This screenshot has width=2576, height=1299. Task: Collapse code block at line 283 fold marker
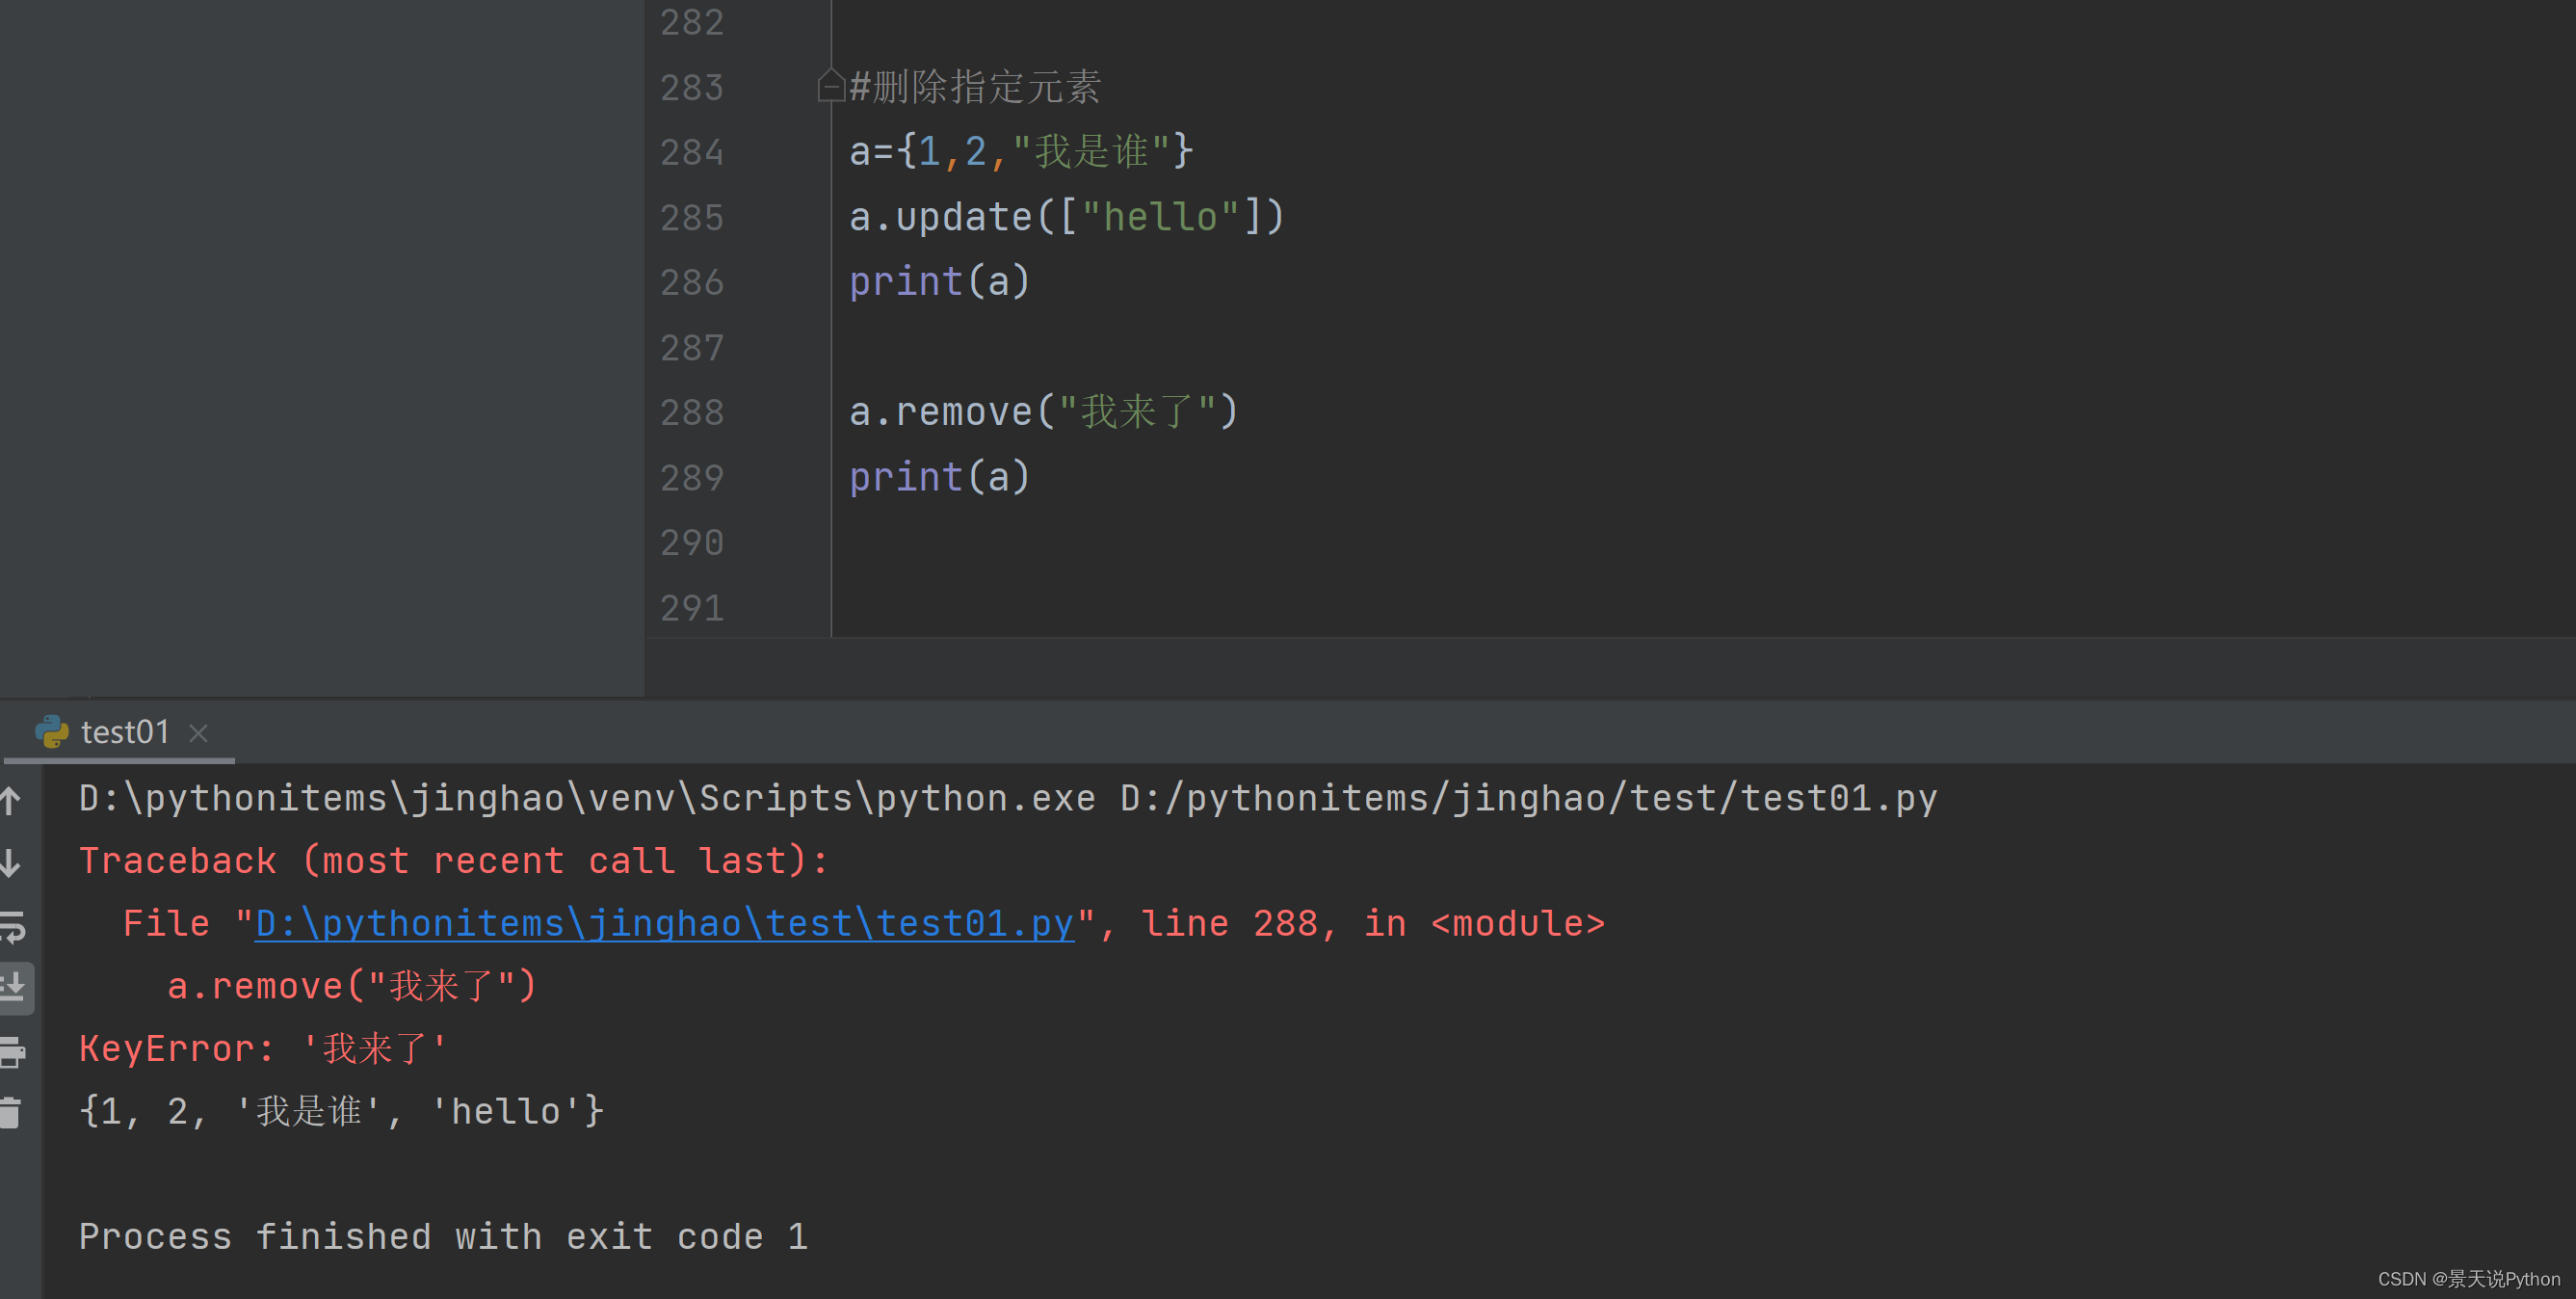click(x=830, y=85)
